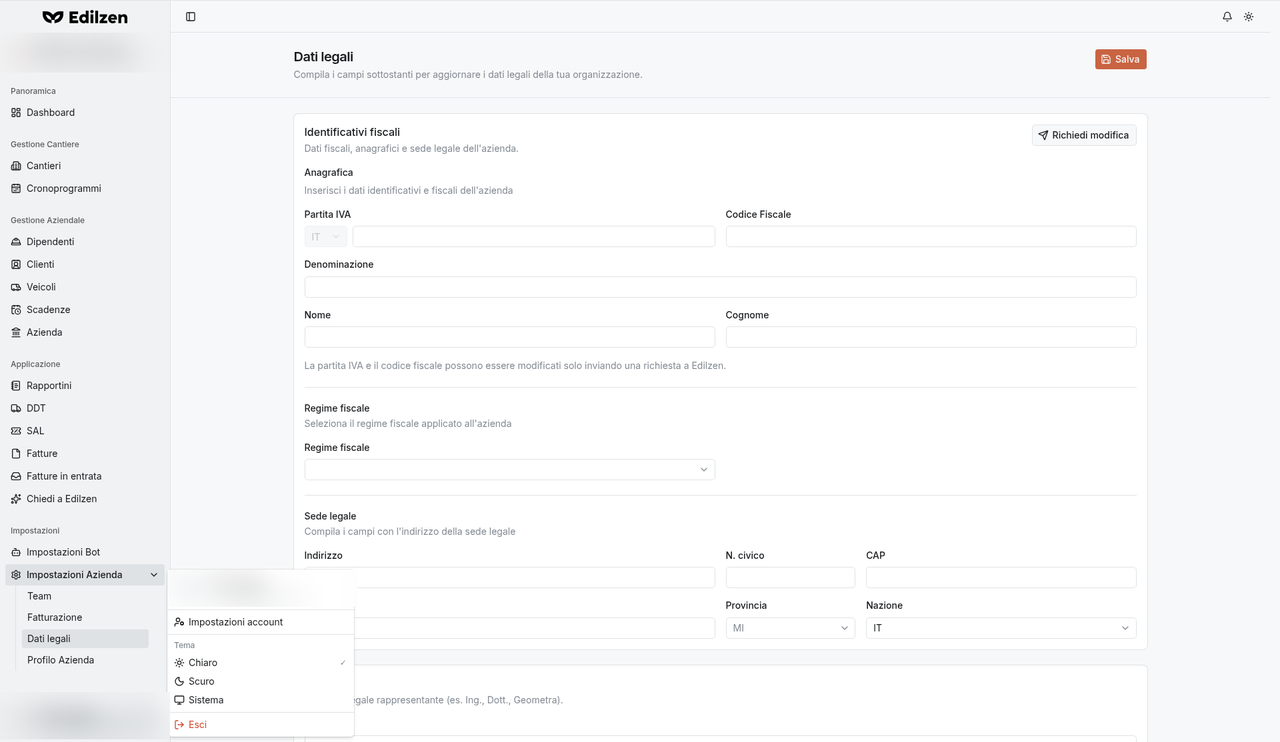Viewport: 1280px width, 742px height.
Task: Open Profilo Azienda subpage
Action: click(x=85, y=660)
